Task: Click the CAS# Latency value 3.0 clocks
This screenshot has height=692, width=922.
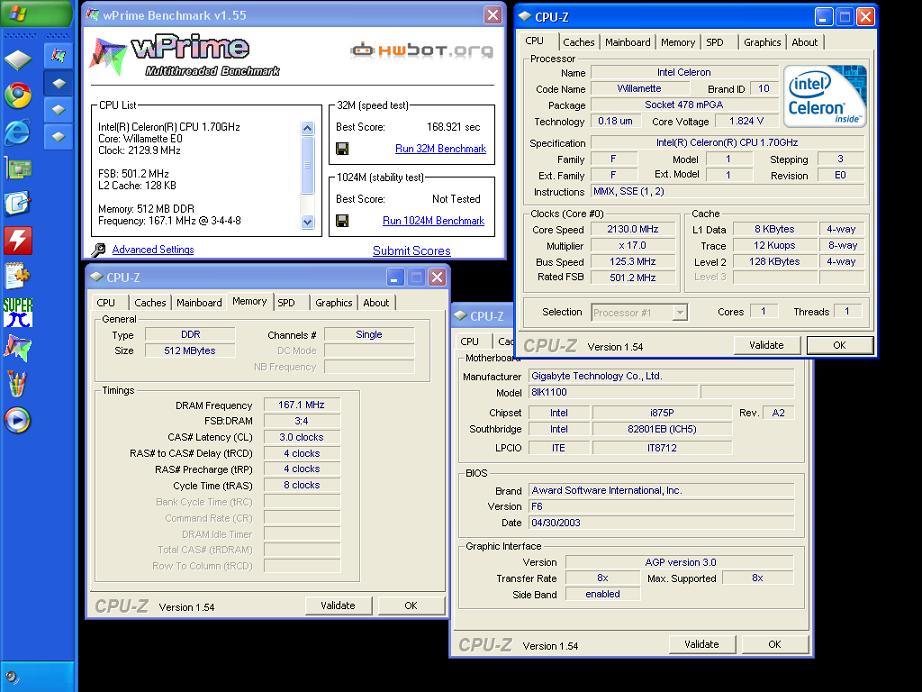Action: tap(302, 437)
